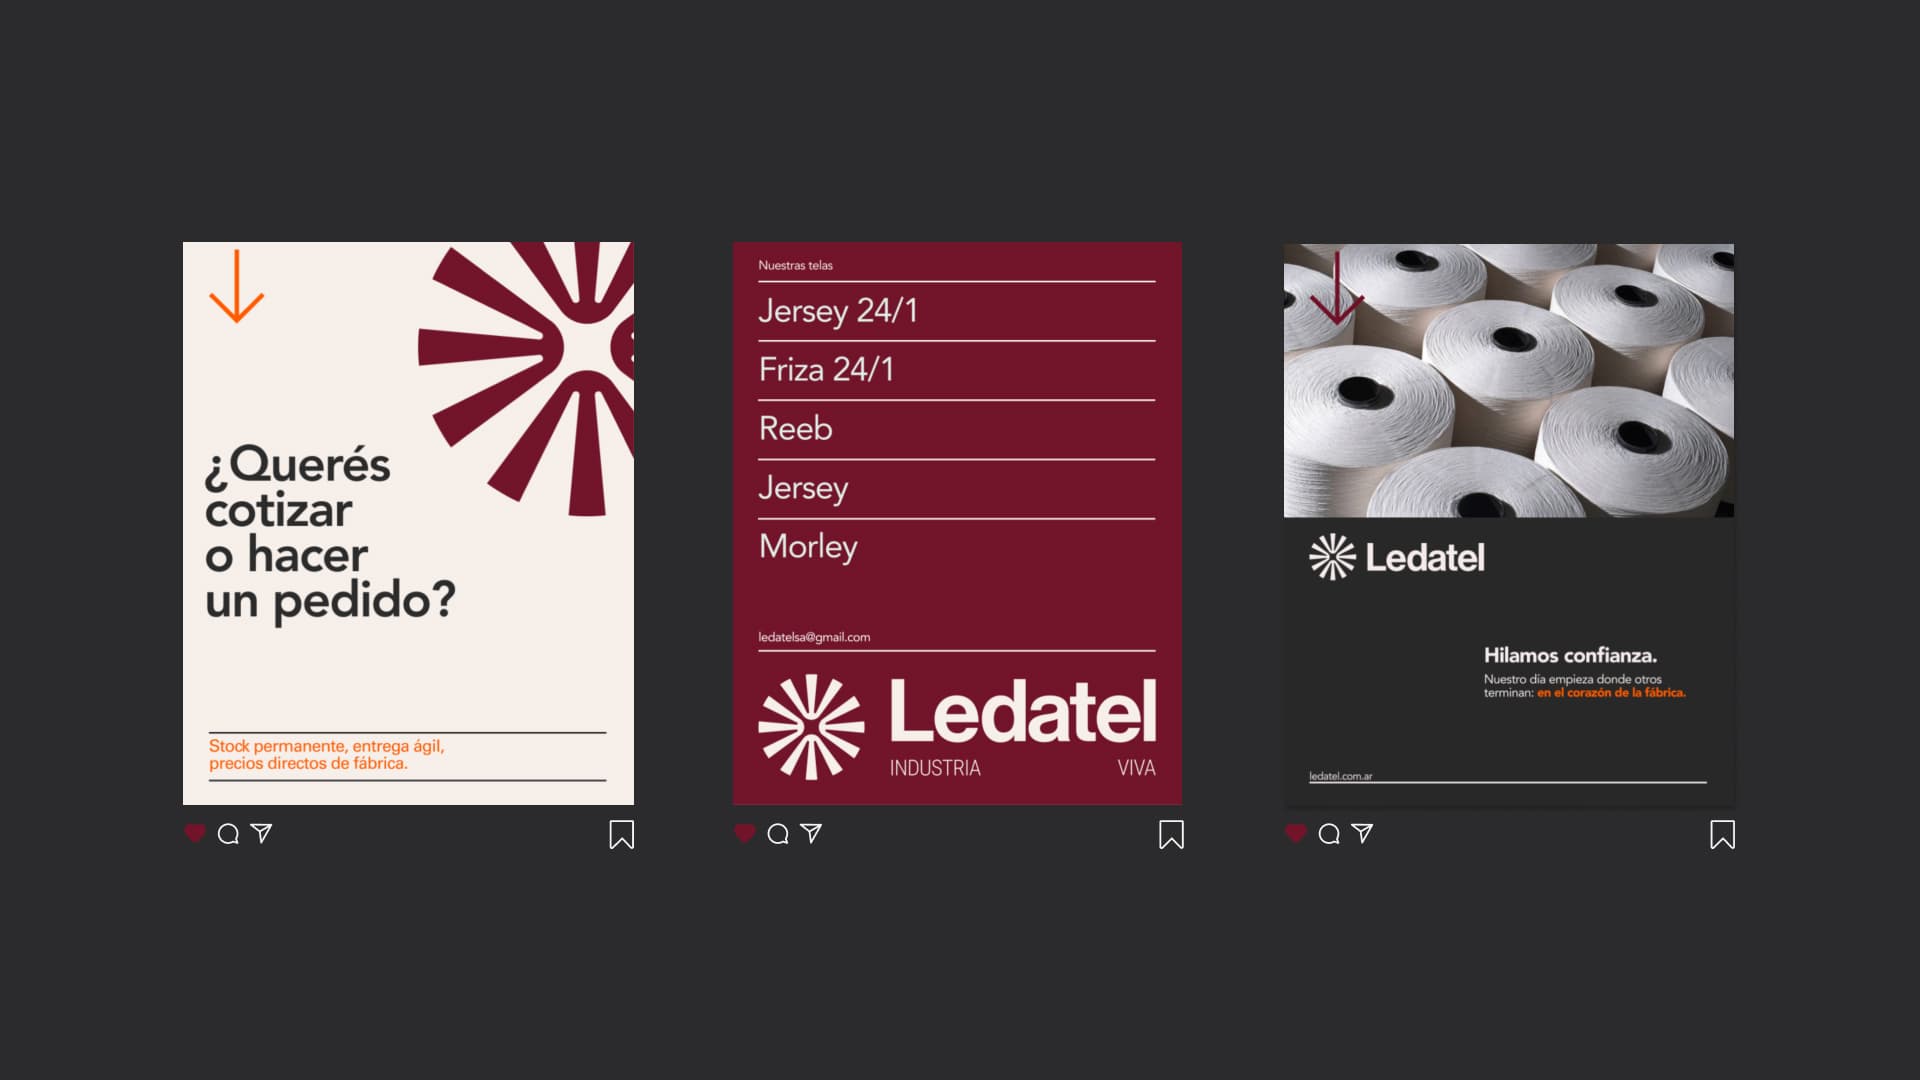
Task: Click the orange down arrow on the cream post
Action: point(236,286)
